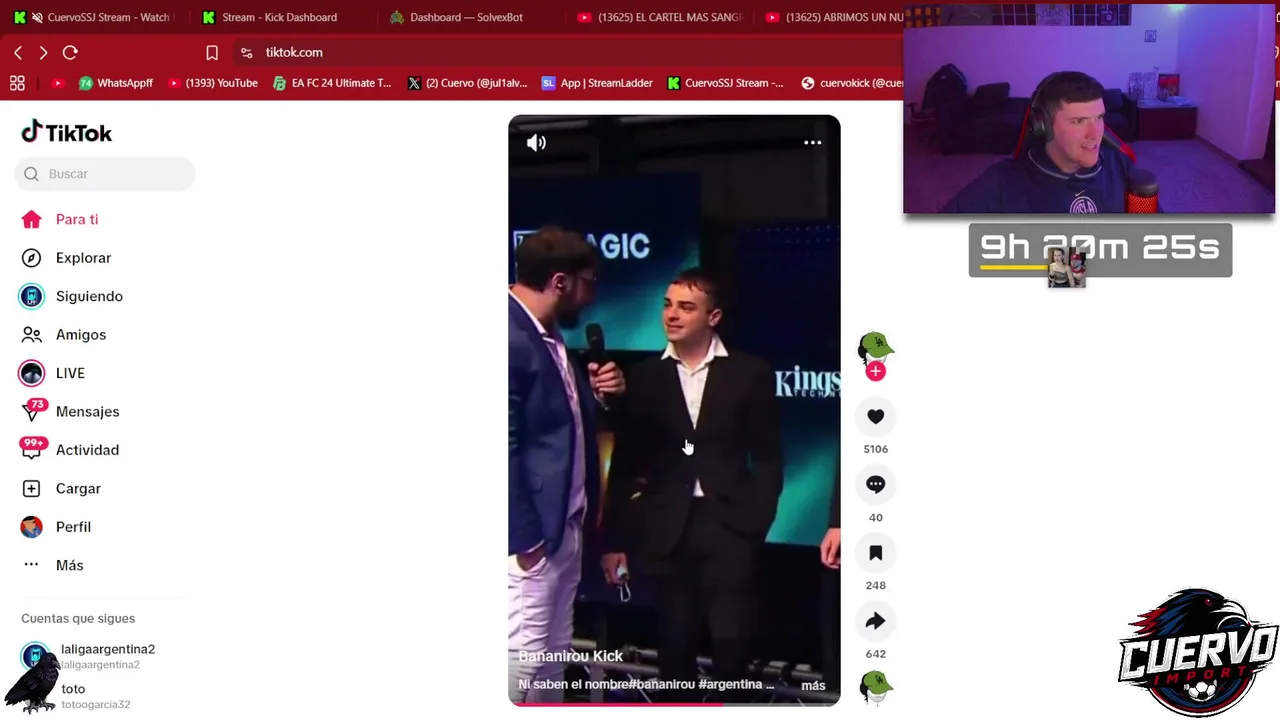
Task: Bookmark this page using the toolbar bookmark icon
Action: 212,52
